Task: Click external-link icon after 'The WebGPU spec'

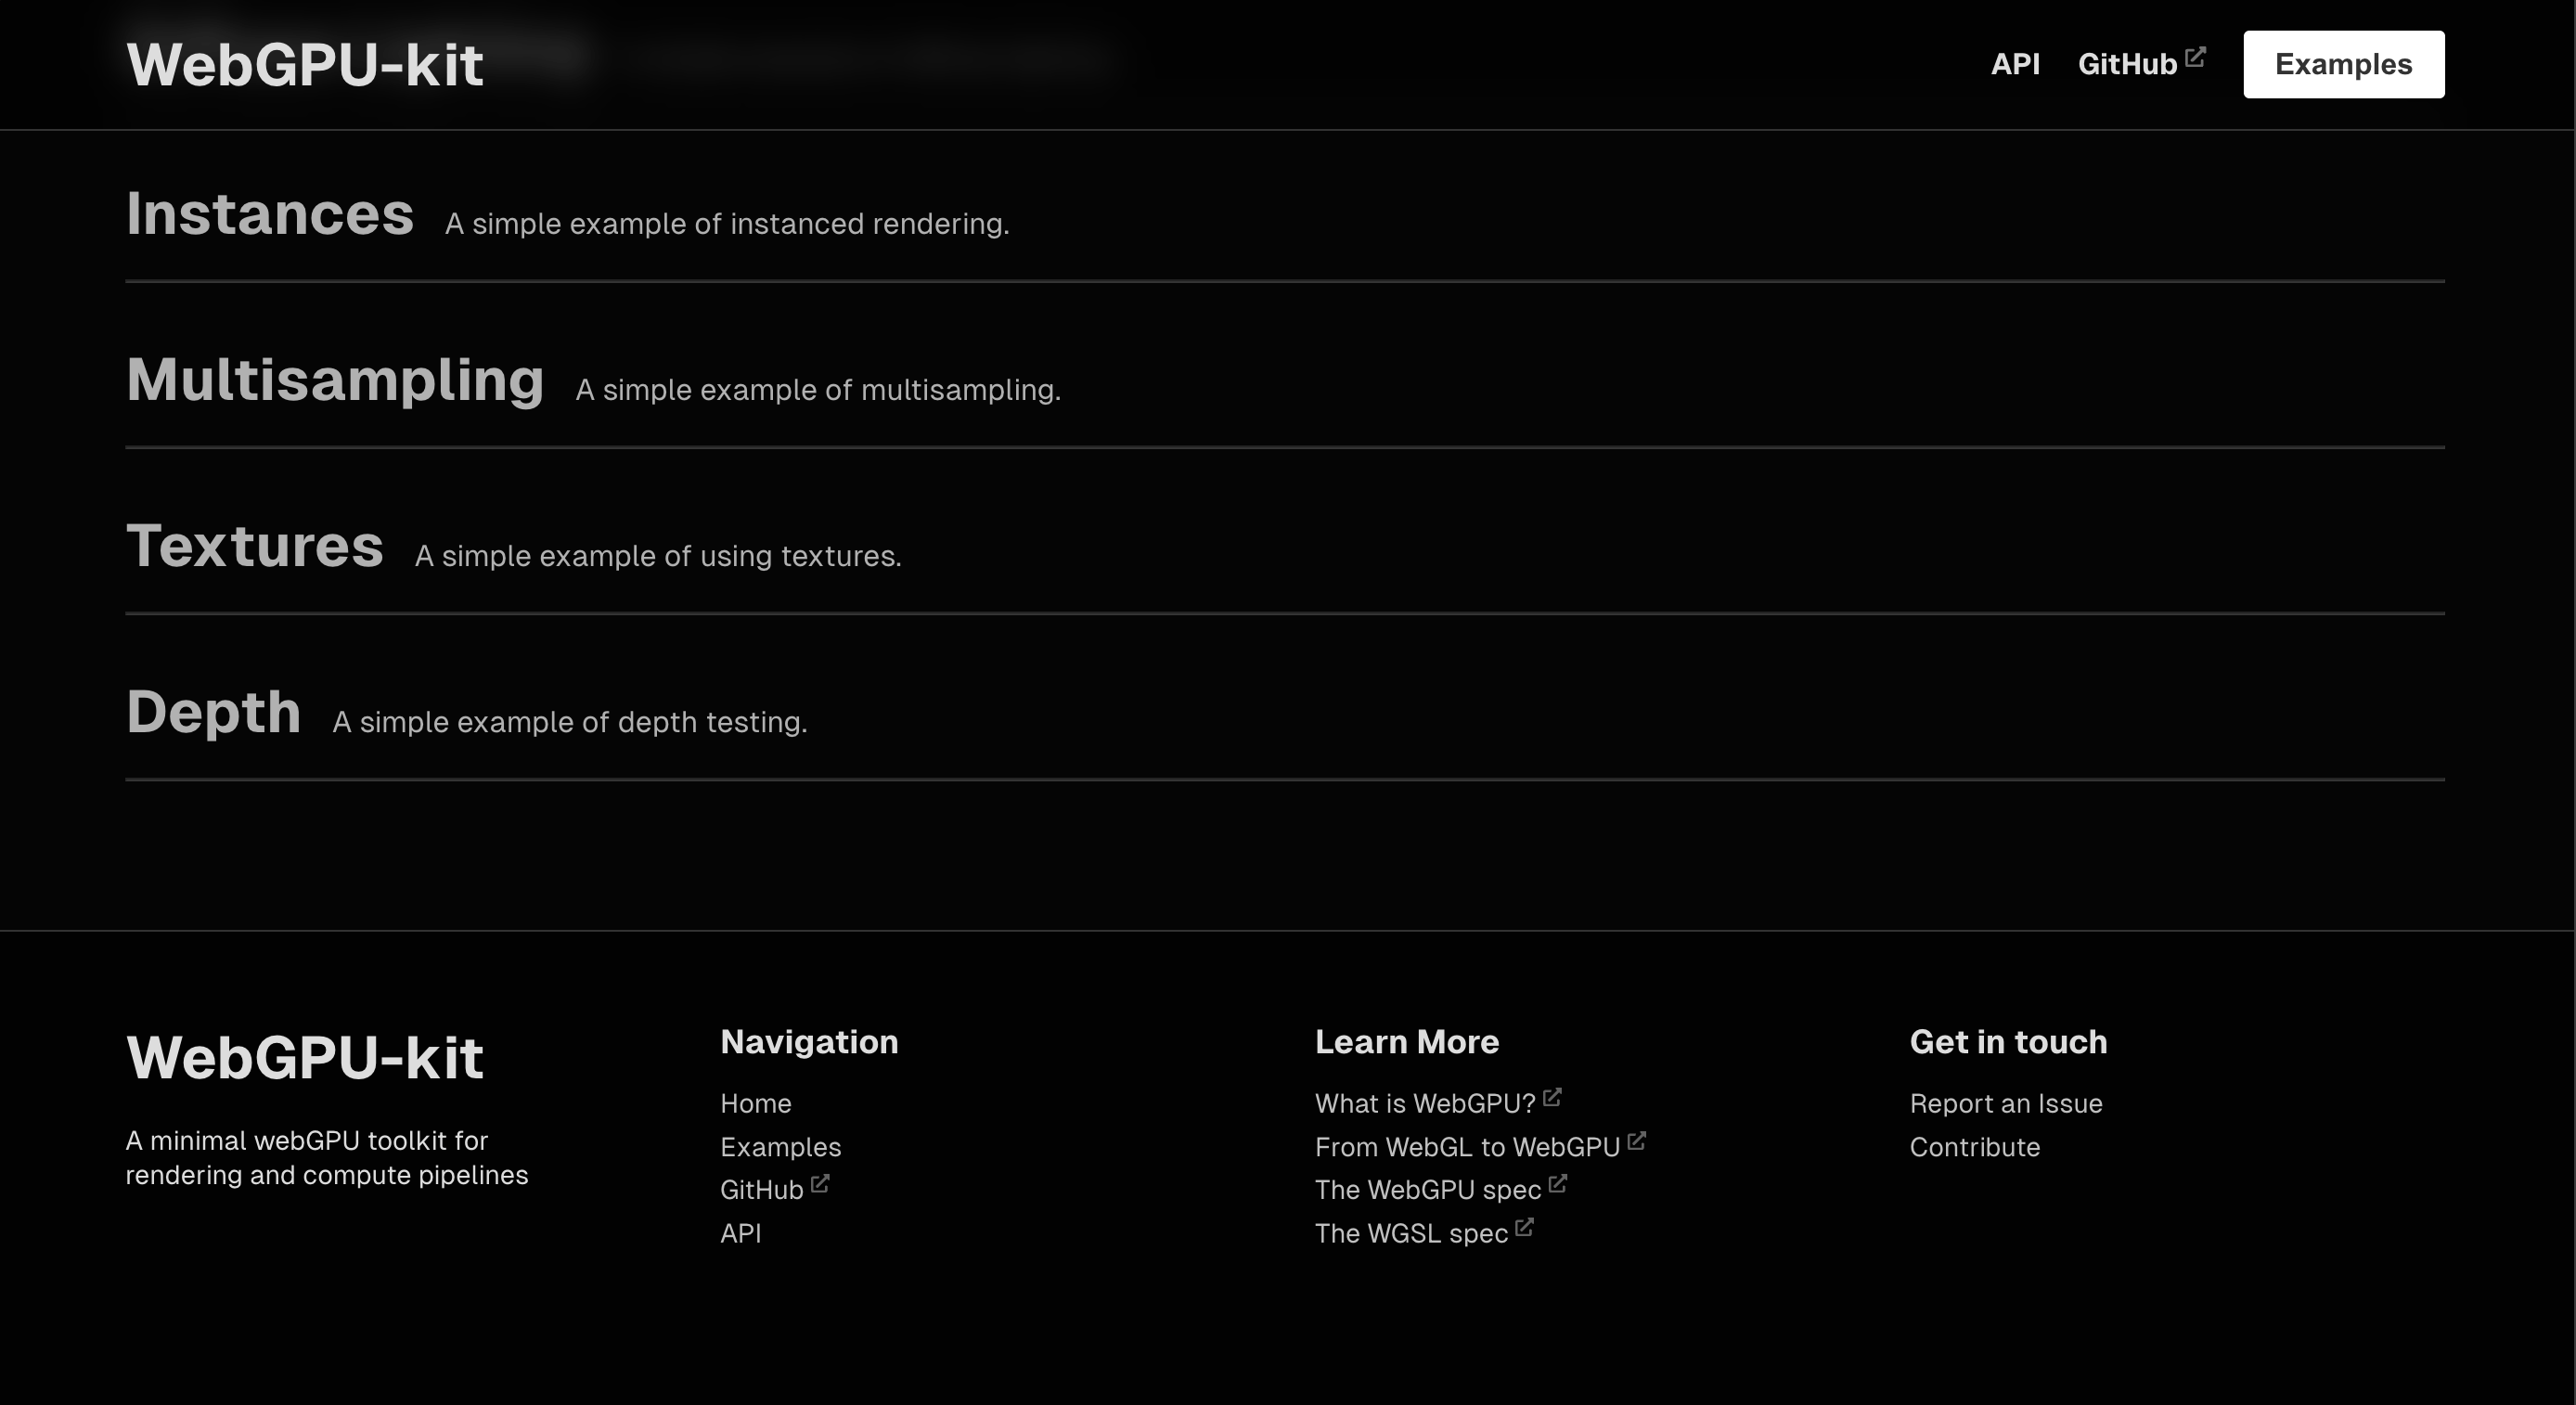Action: tap(1558, 1183)
